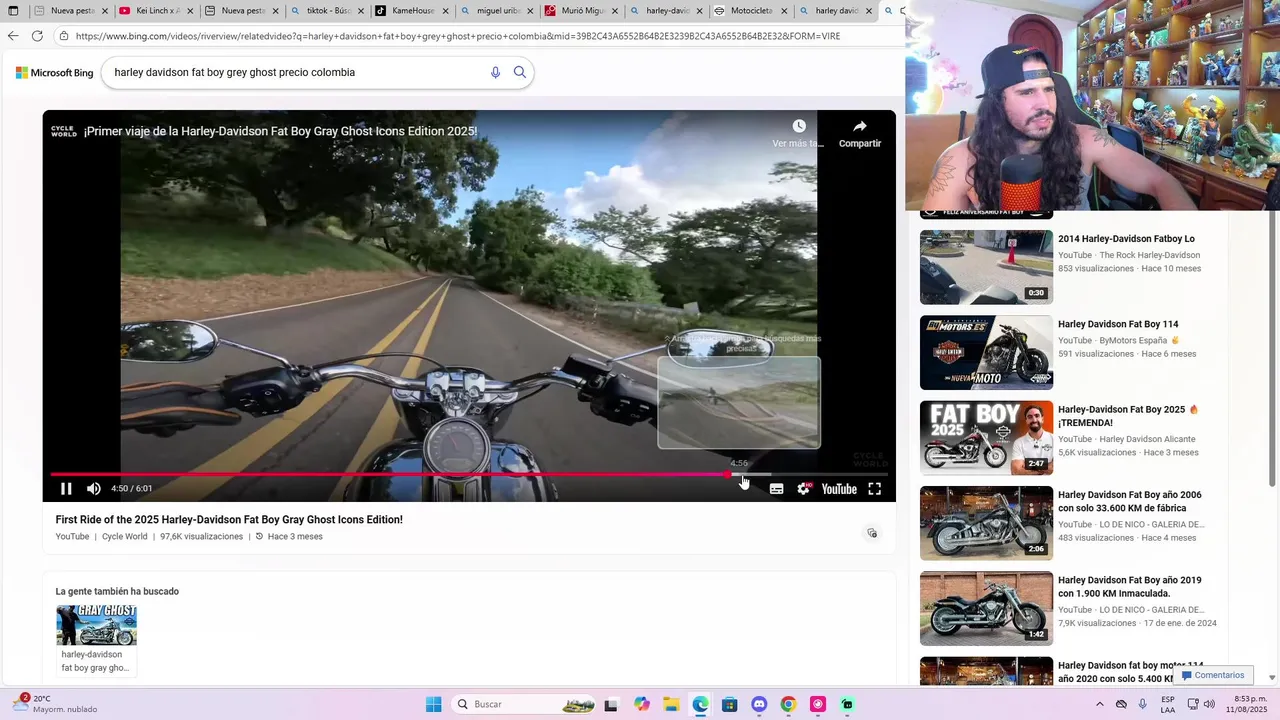Open the video settings gear
The width and height of the screenshot is (1280, 720).
(x=804, y=489)
